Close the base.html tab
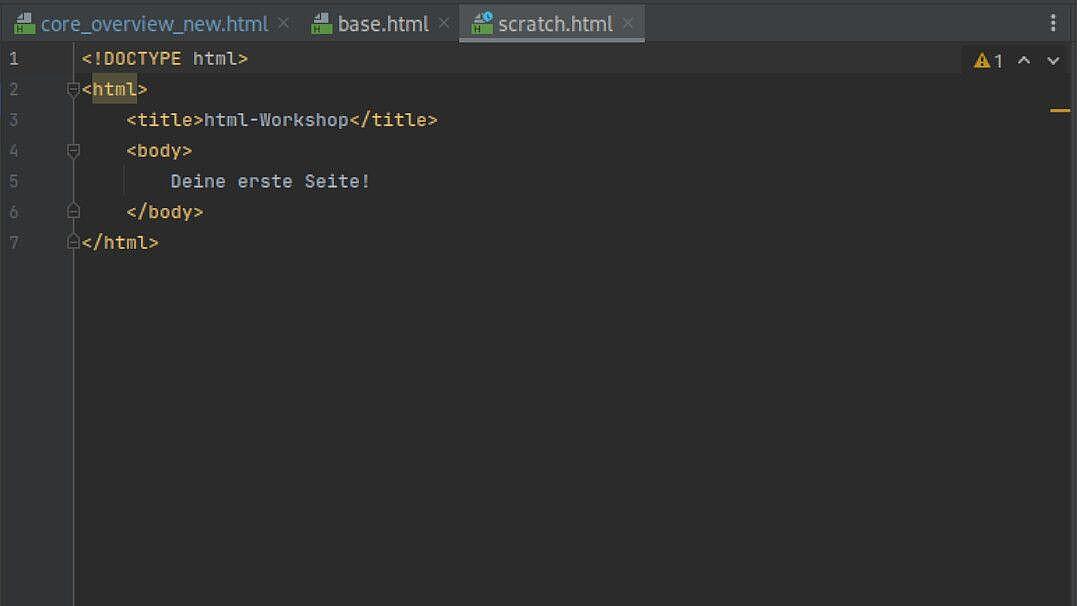Screen dimensions: 1080x606 [x=444, y=23]
